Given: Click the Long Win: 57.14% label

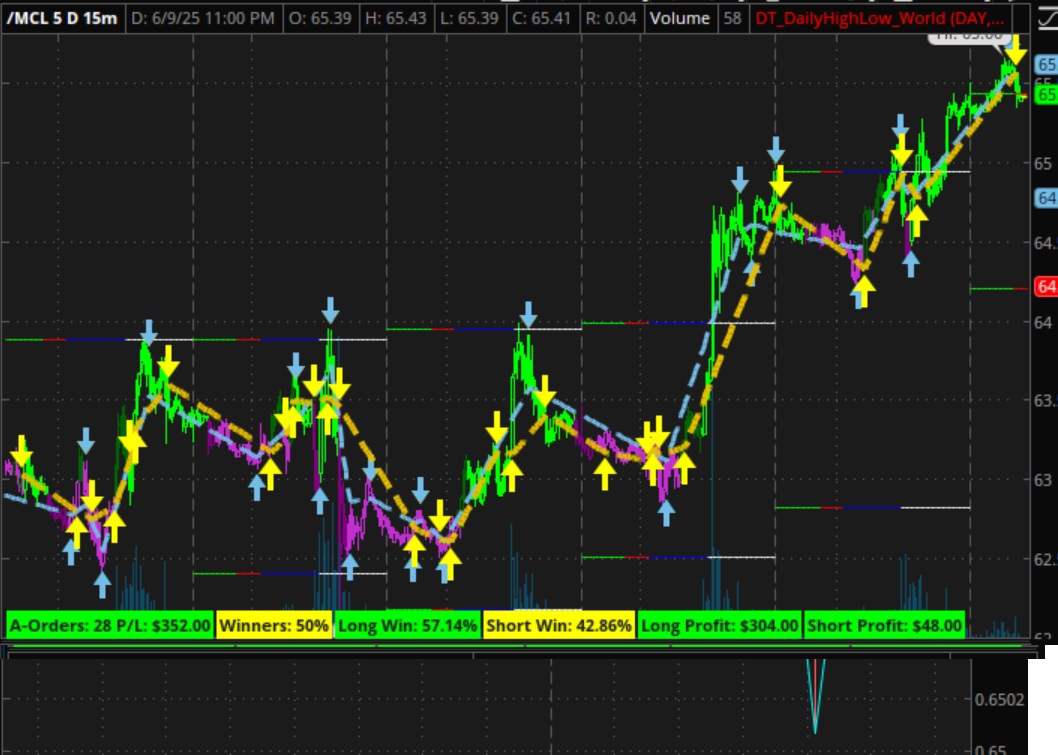Looking at the screenshot, I should [408, 625].
